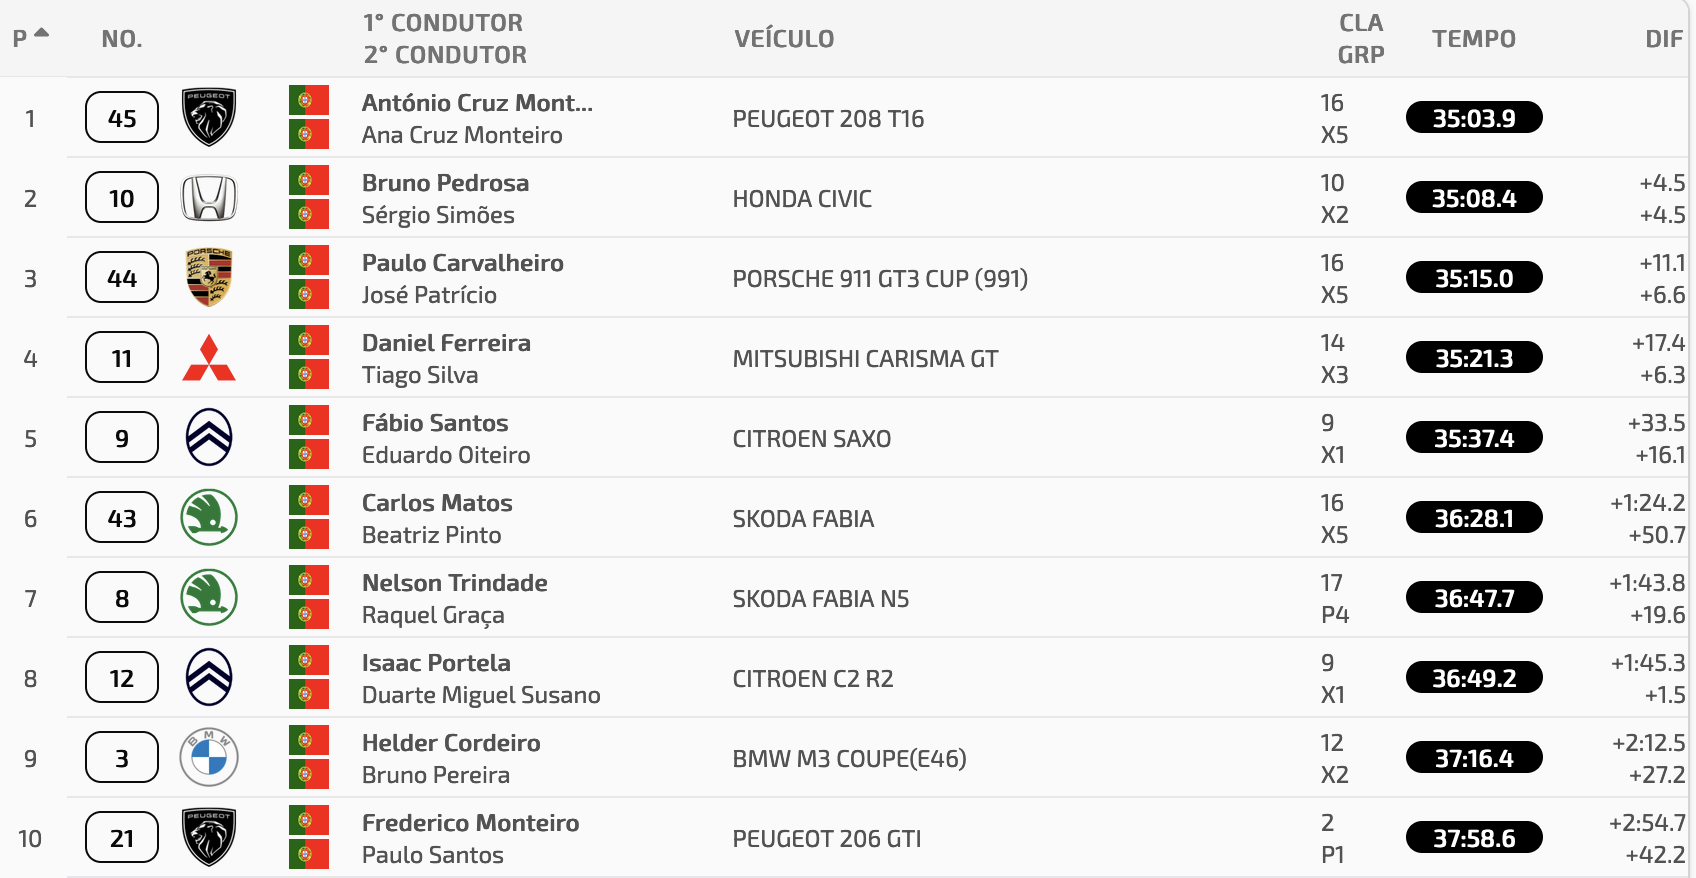Click the Porsche crest for car 44

pyautogui.click(x=209, y=277)
